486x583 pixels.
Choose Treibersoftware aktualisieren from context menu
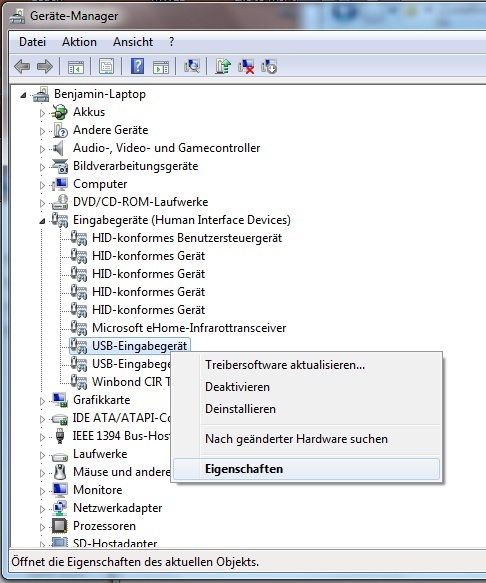[307, 365]
